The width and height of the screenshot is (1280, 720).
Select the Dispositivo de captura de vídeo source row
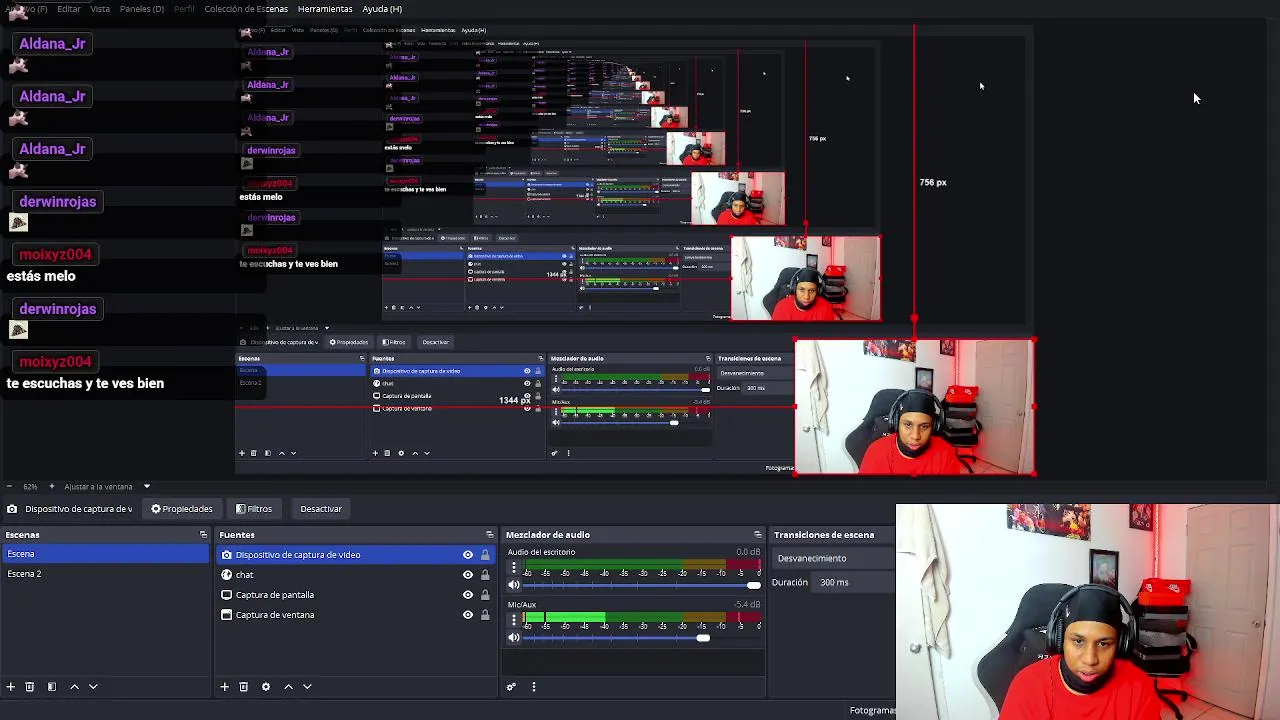pos(356,555)
